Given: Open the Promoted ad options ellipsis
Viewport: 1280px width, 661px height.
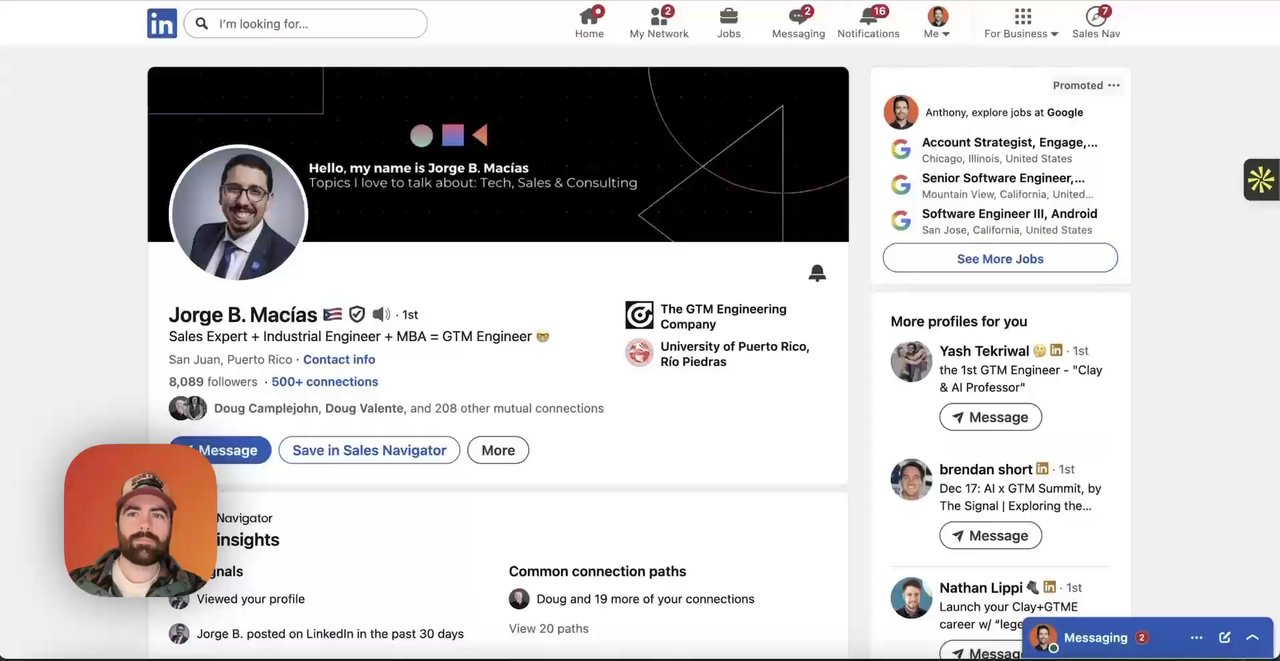Looking at the screenshot, I should coord(1114,85).
